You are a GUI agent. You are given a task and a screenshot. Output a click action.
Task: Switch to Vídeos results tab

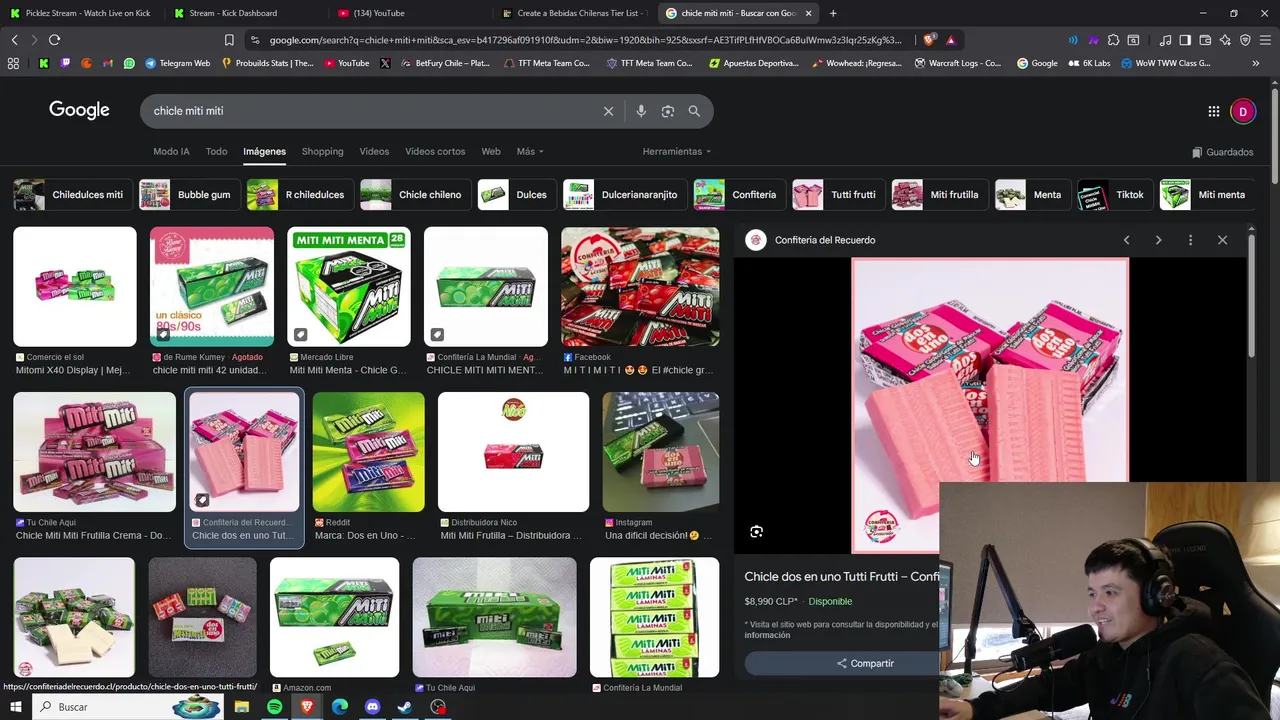[374, 152]
